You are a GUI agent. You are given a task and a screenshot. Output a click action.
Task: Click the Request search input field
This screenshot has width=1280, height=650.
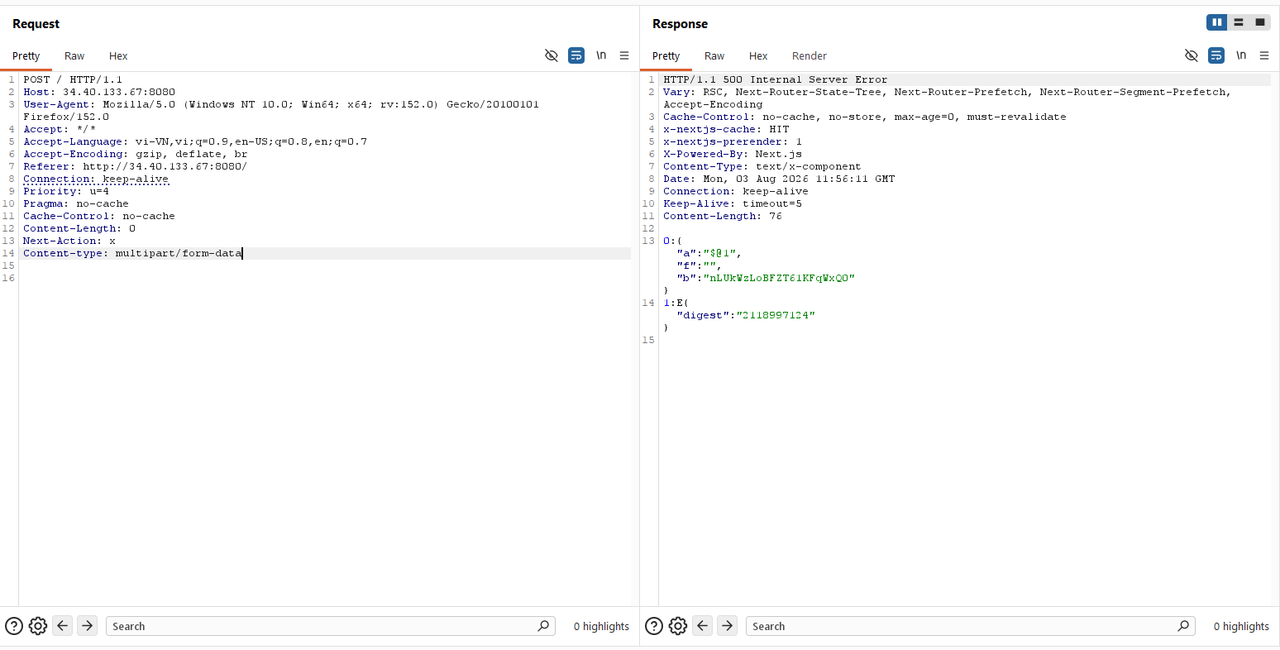tap(330, 626)
